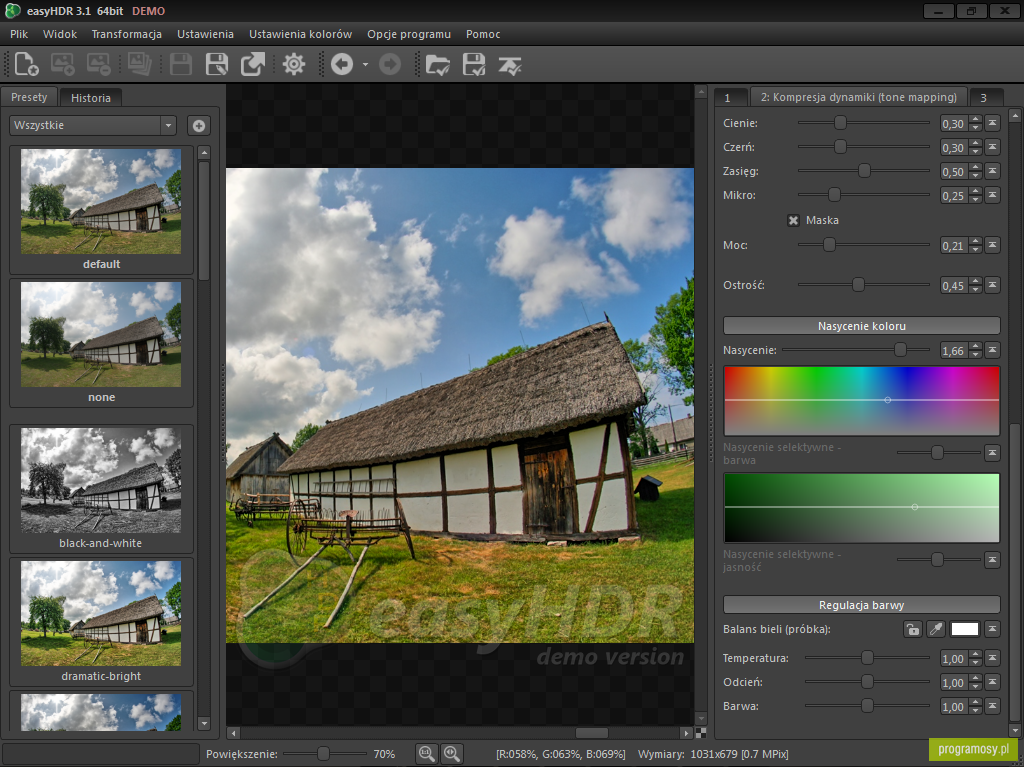This screenshot has width=1024, height=767.
Task: Open the Pomoc menu
Action: coord(483,34)
